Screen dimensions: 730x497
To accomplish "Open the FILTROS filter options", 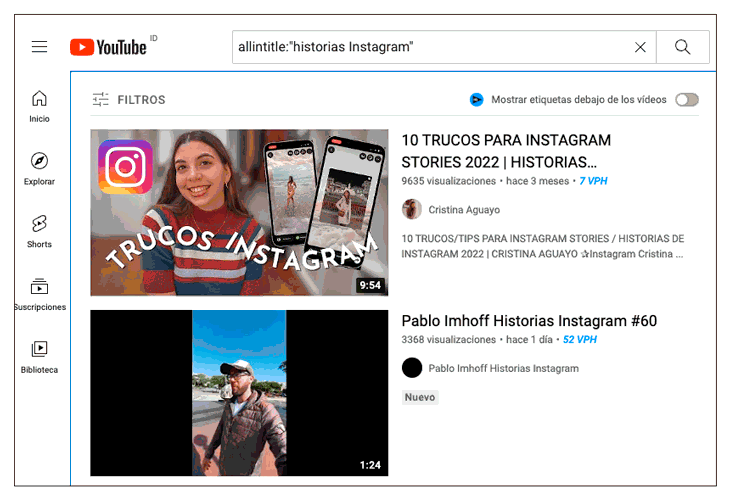I will pyautogui.click(x=129, y=100).
